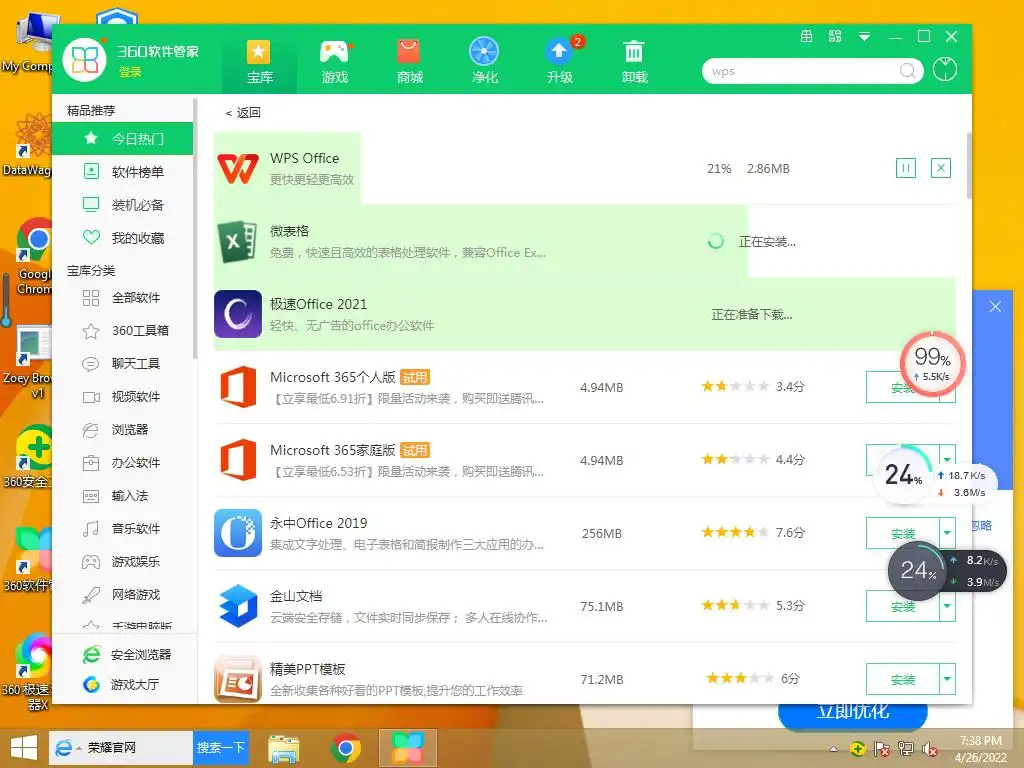Click the 金山文档 app icon
Image resolution: width=1024 pixels, height=768 pixels.
click(x=238, y=606)
